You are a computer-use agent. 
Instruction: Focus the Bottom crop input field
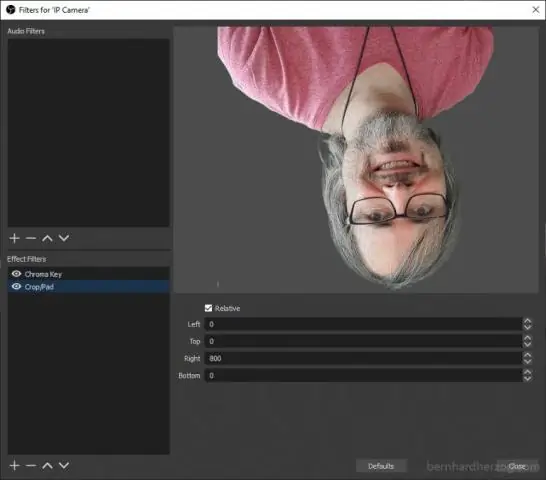coord(363,376)
